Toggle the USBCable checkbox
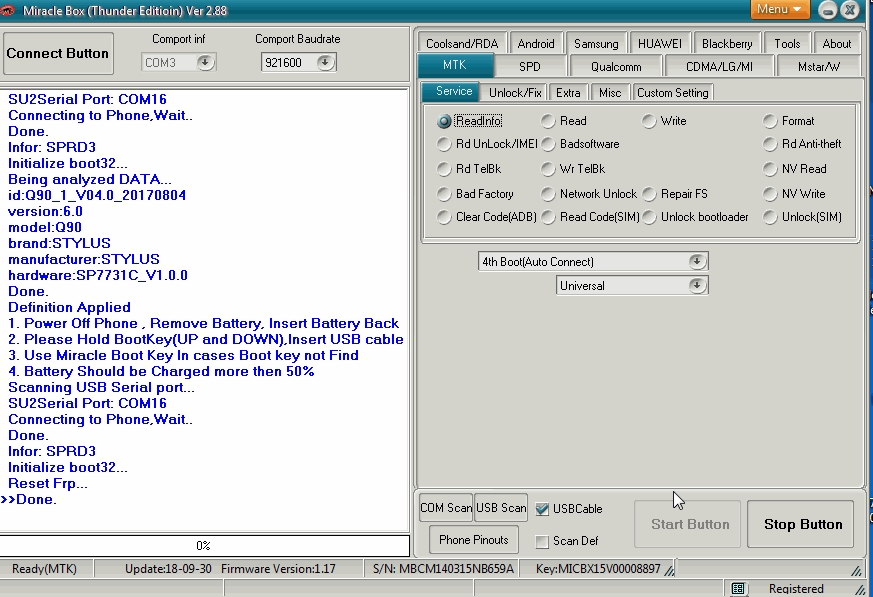873x597 pixels. 542,509
